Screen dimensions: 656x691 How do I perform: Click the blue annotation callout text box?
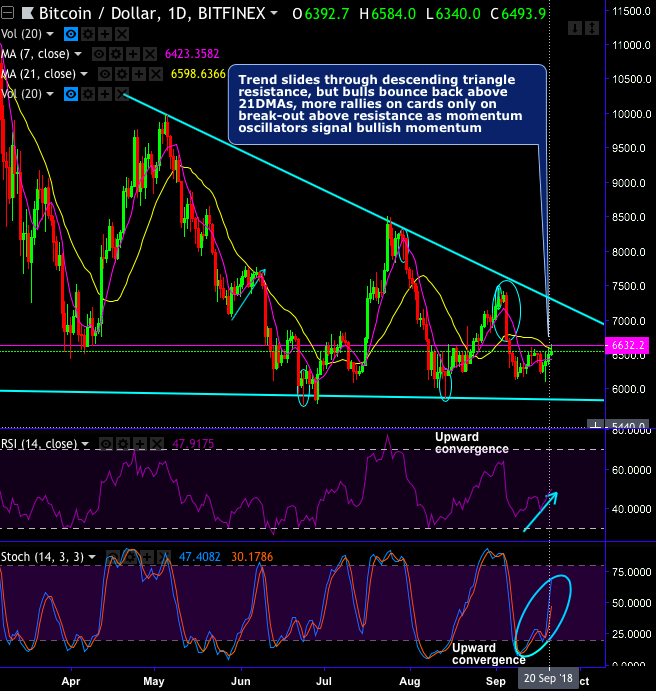tap(387, 104)
